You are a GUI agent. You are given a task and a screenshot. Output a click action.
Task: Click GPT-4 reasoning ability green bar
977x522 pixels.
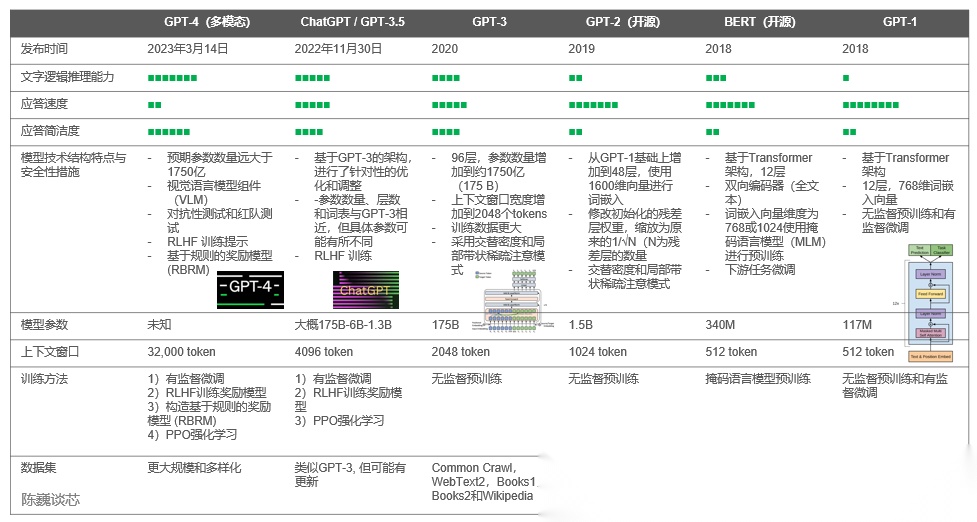tap(173, 78)
